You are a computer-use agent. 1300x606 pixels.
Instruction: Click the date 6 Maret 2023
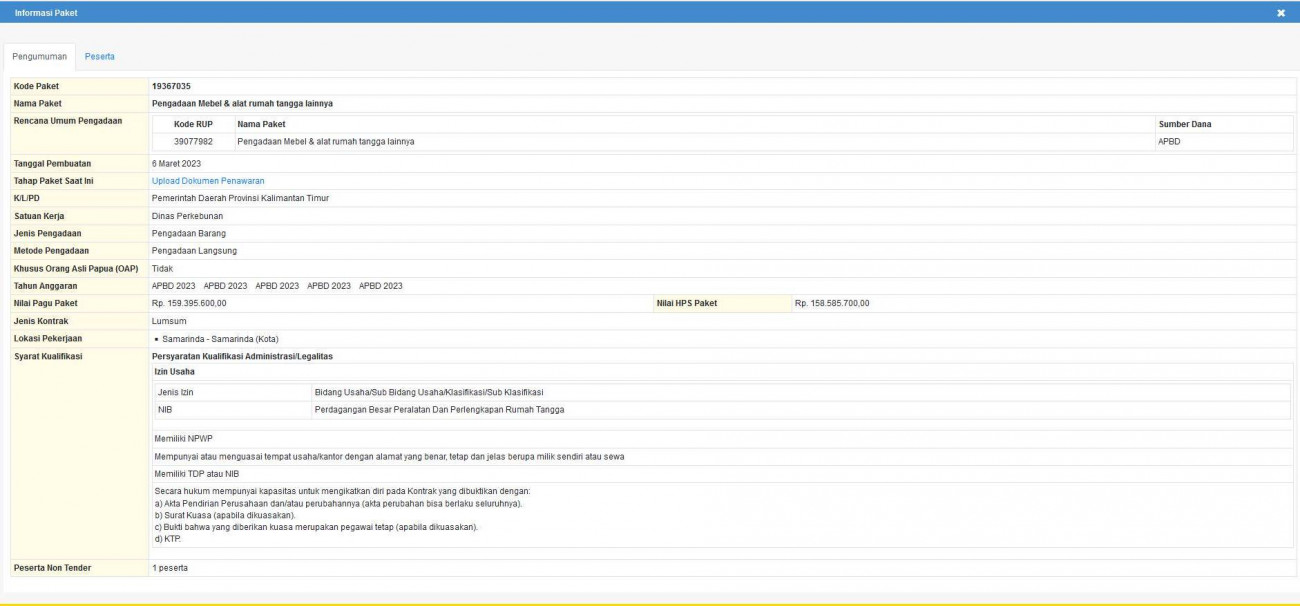coord(179,163)
